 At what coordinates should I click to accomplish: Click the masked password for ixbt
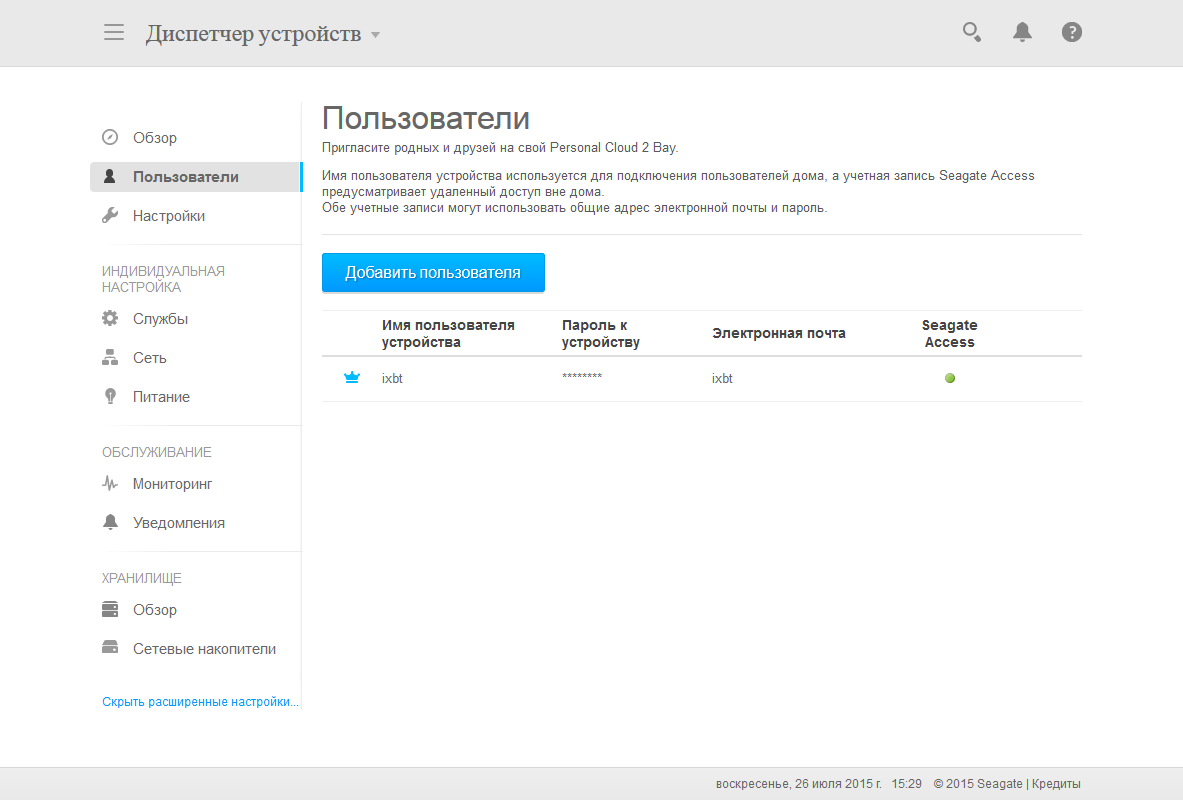click(x=582, y=377)
